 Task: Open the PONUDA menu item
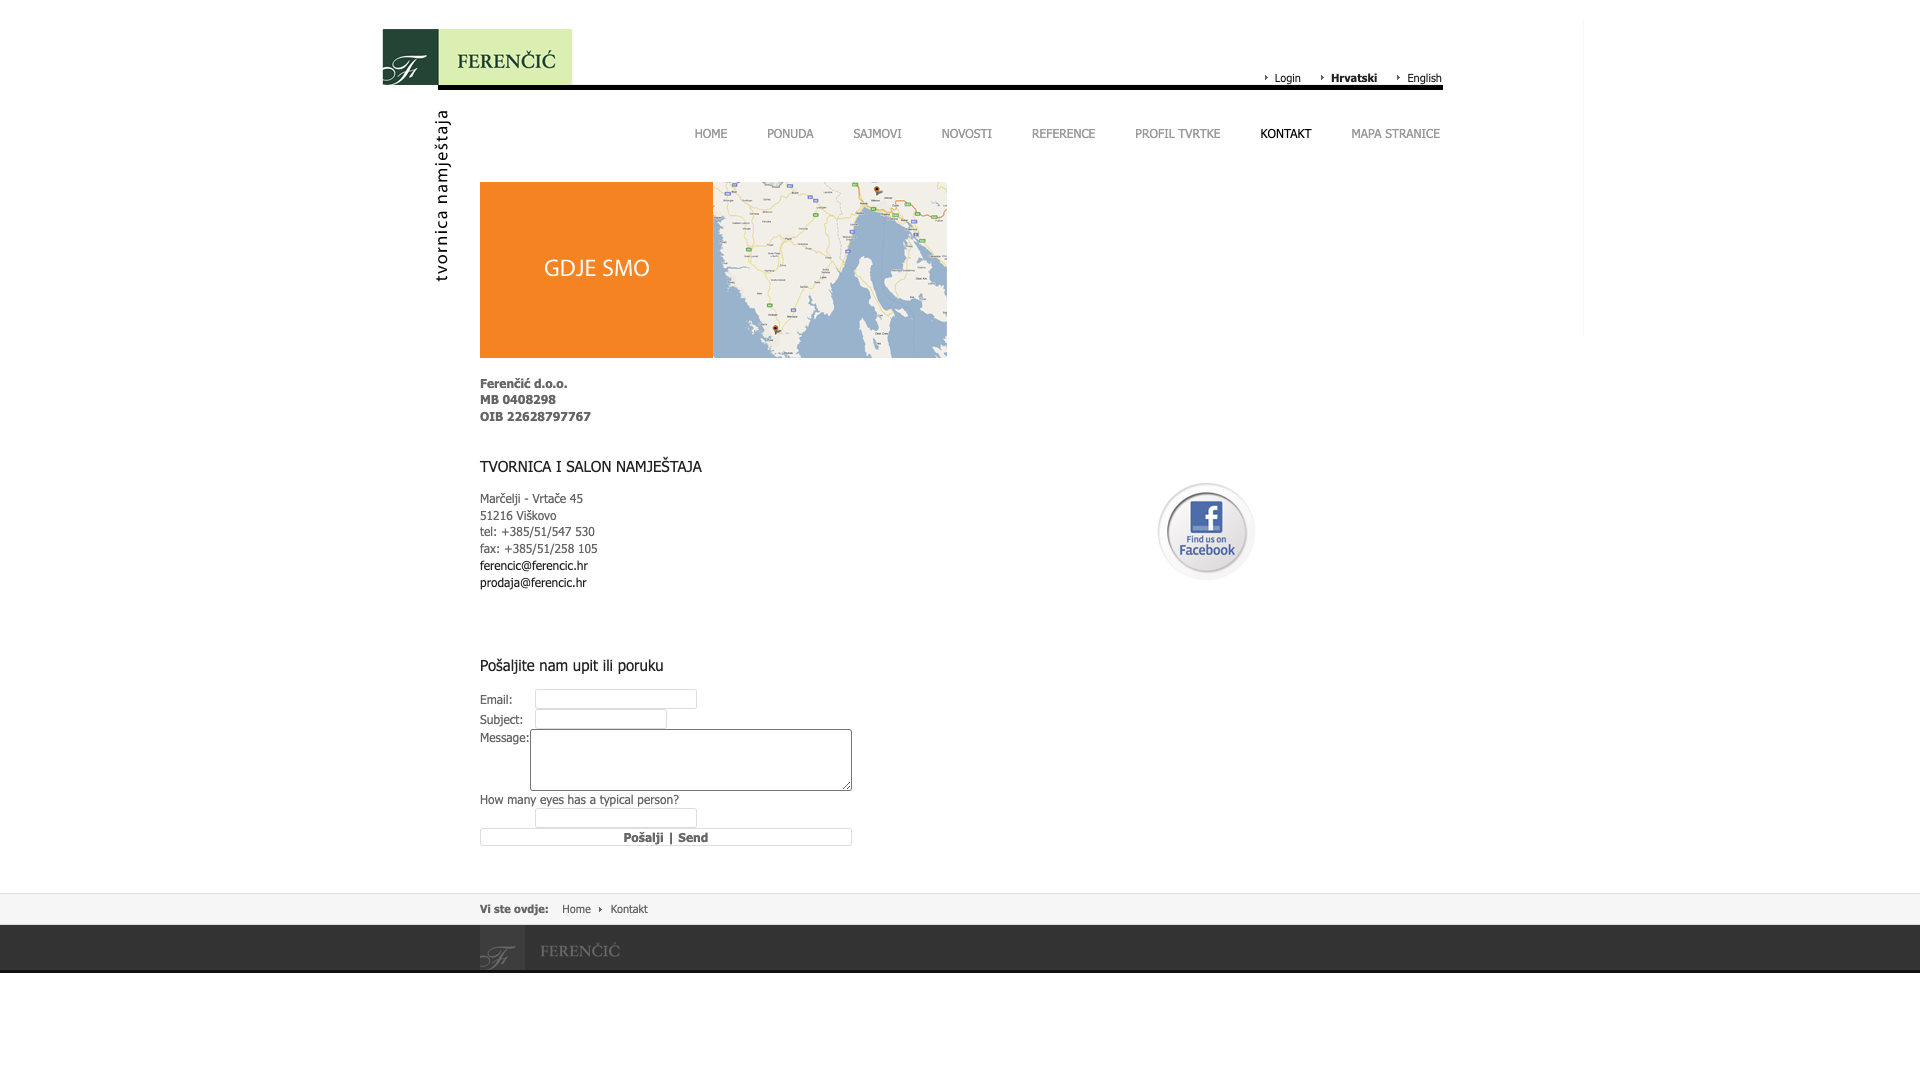point(789,134)
